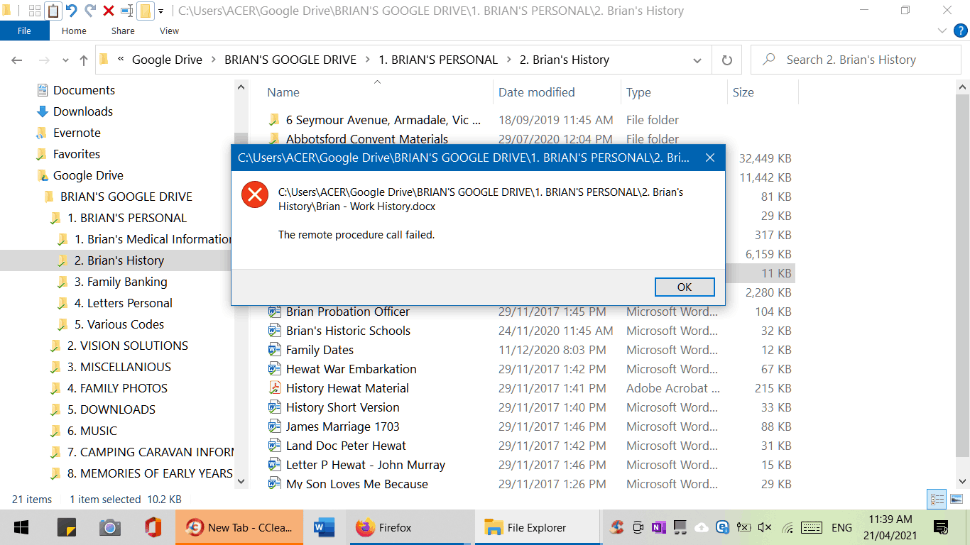Open the Windows Start menu
Viewport: 970px width, 545px height.
(21, 528)
